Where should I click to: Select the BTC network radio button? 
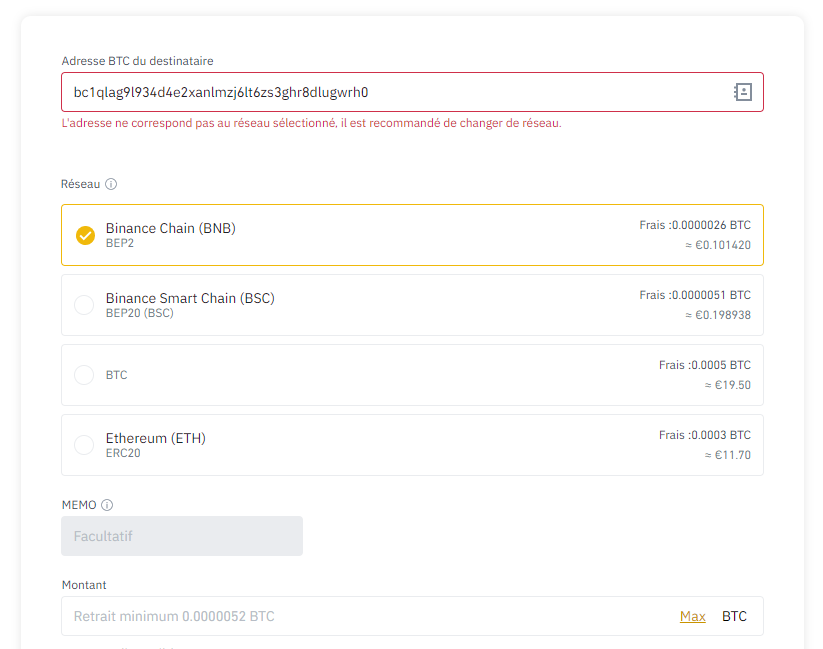point(85,375)
